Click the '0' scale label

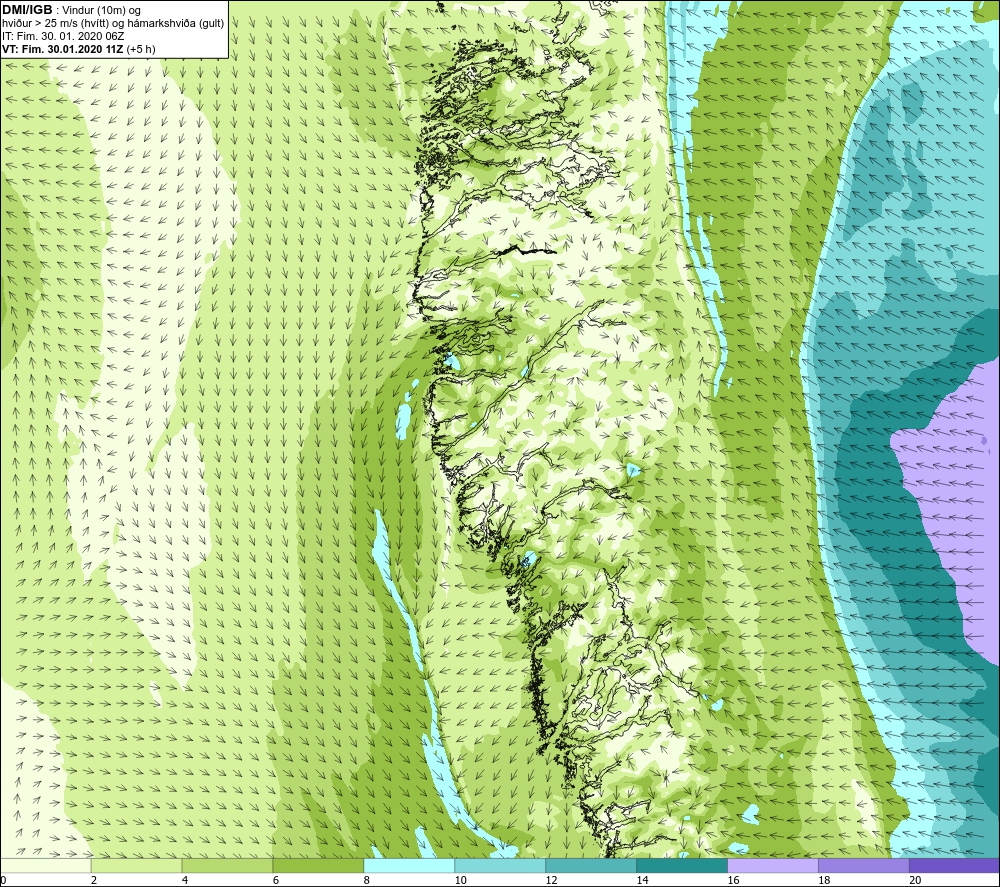(3, 880)
